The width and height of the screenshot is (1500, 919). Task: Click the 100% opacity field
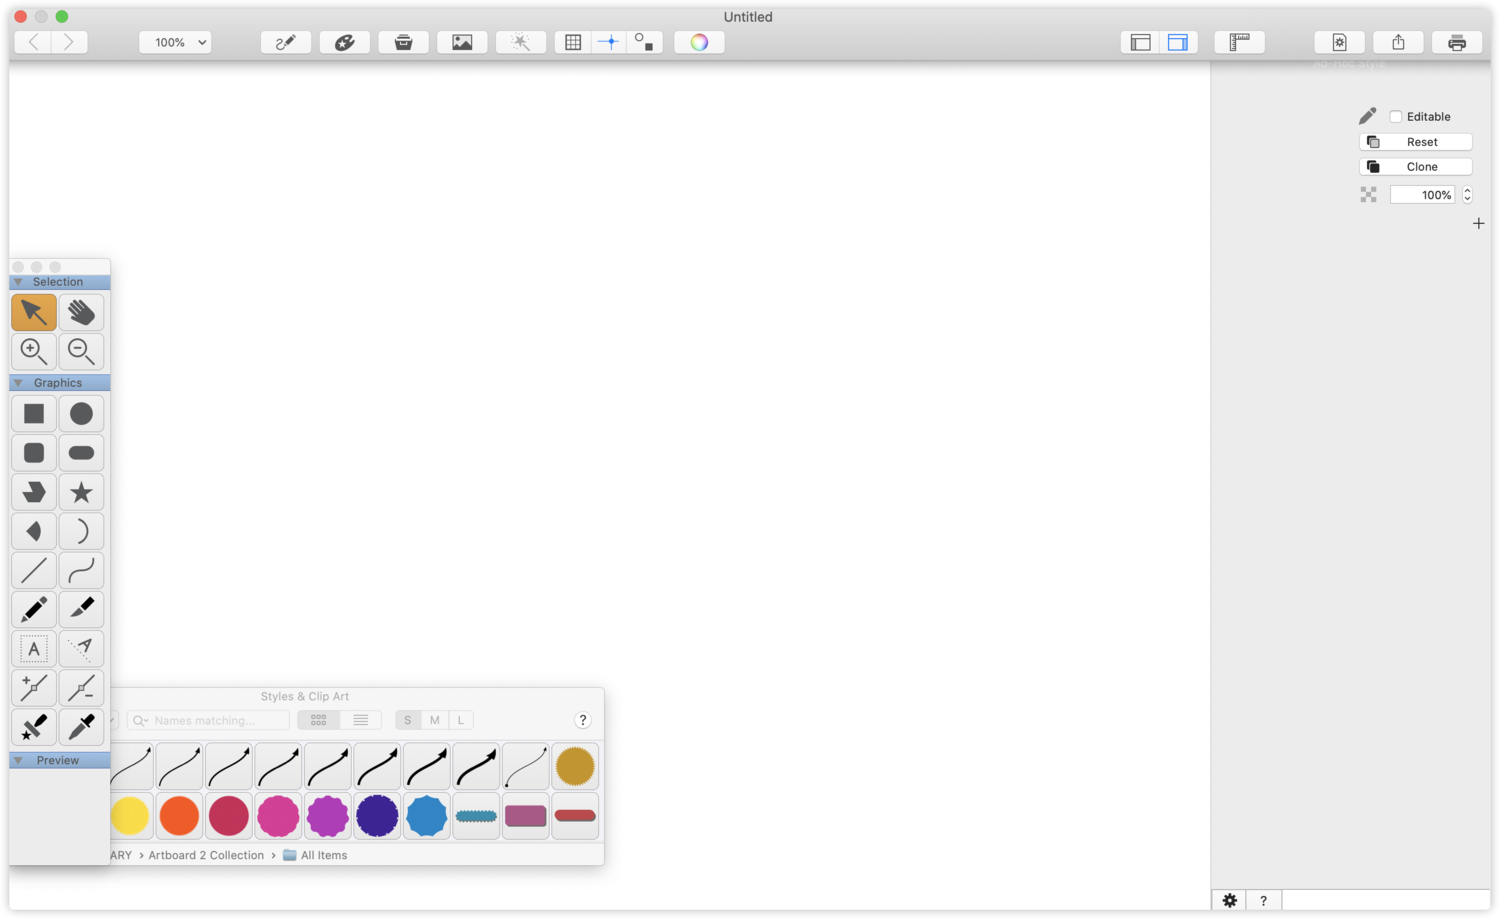point(1424,195)
